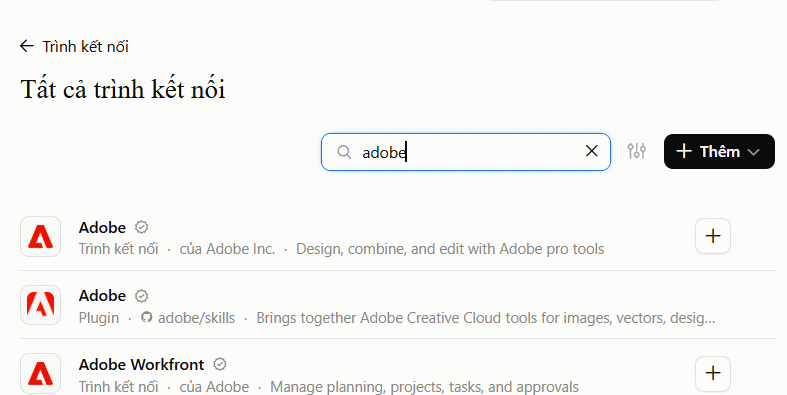Add the Adobe Workfront connector with plus
This screenshot has height=395, width=787.
pyautogui.click(x=713, y=373)
